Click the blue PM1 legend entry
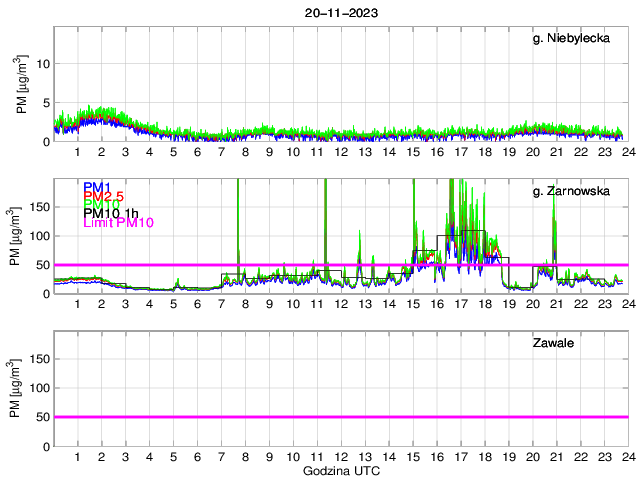The height and width of the screenshot is (480, 640). 97,187
